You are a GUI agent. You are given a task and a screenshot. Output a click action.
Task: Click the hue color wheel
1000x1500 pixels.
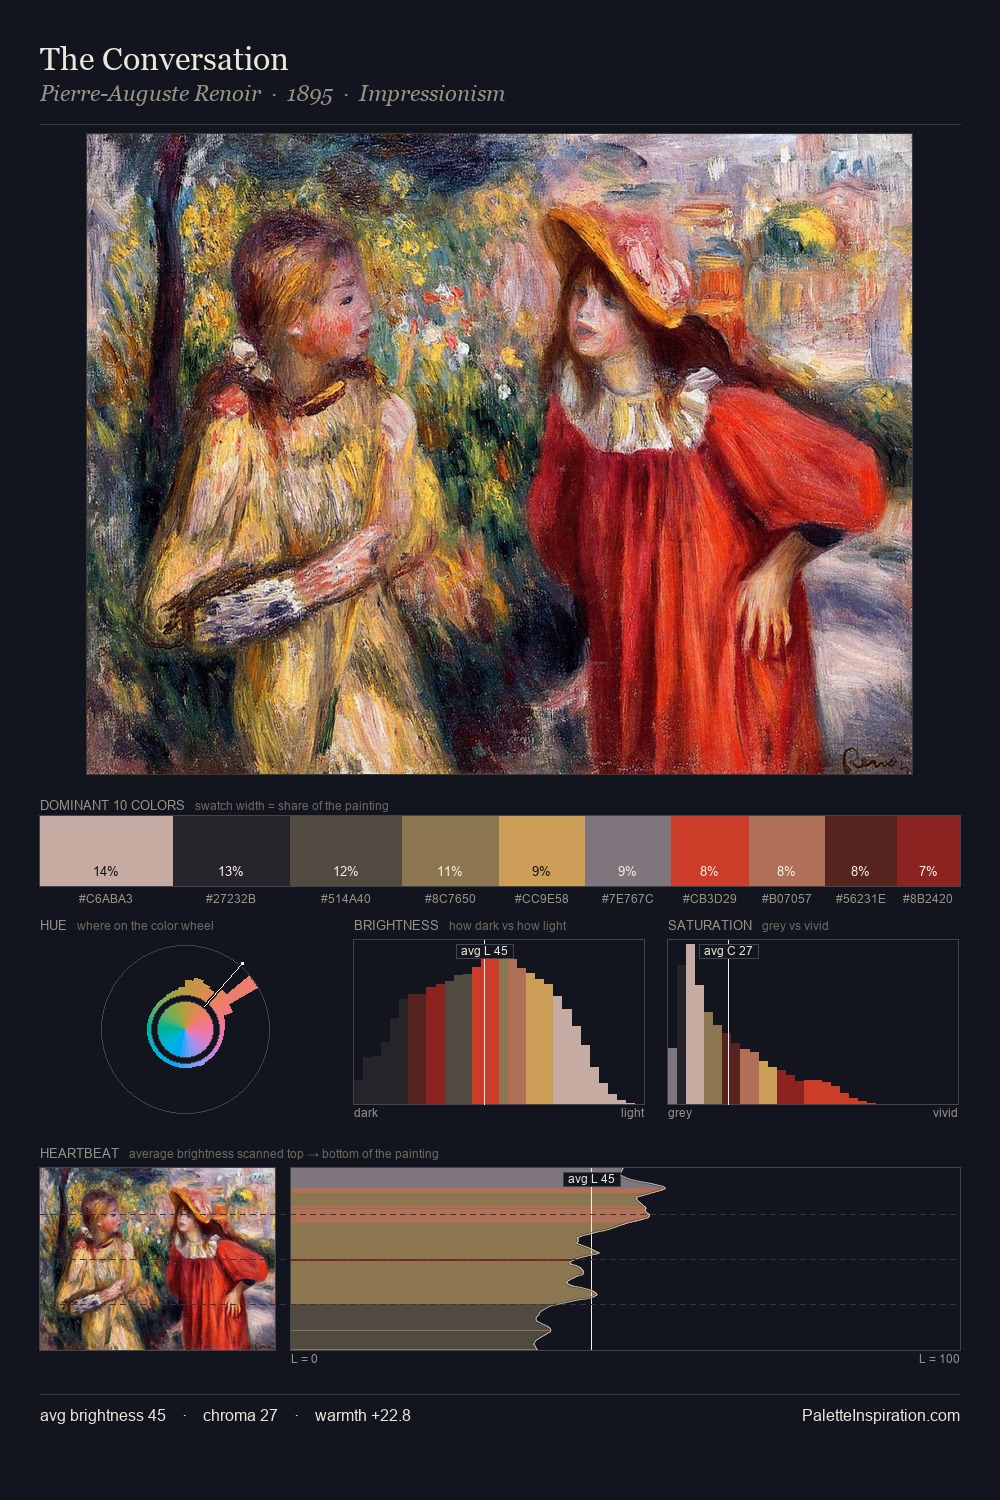185,1028
